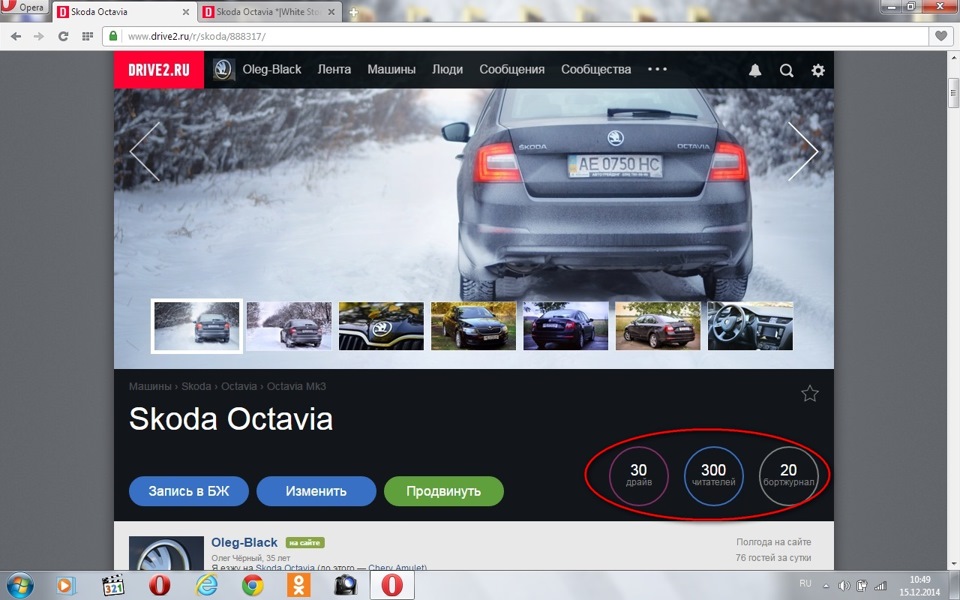
Task: Show hidden tray icons arrow
Action: tap(826, 586)
